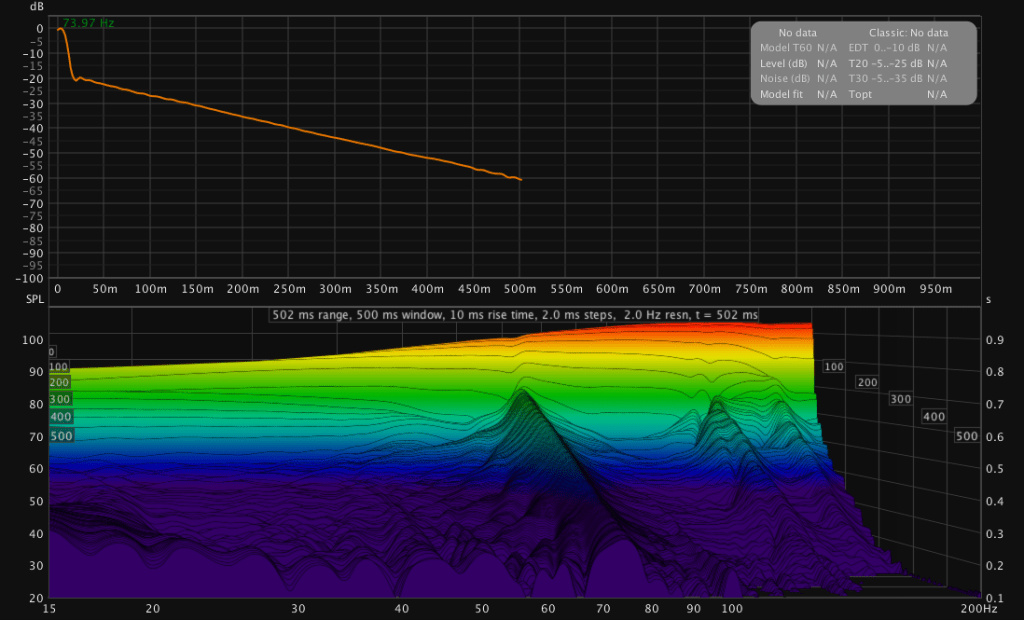Click the waterfall resonance peak near 56 Hz
This screenshot has width=1024, height=620.
[521, 392]
